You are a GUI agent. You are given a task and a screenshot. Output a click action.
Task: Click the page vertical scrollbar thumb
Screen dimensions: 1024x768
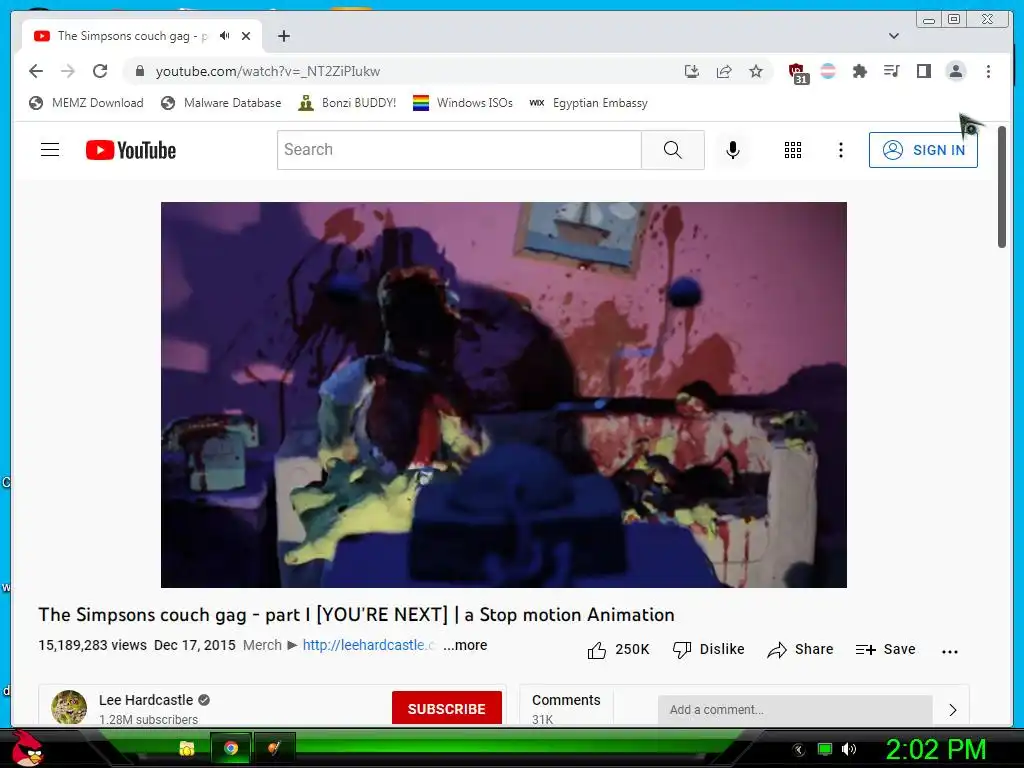pyautogui.click(x=1002, y=187)
